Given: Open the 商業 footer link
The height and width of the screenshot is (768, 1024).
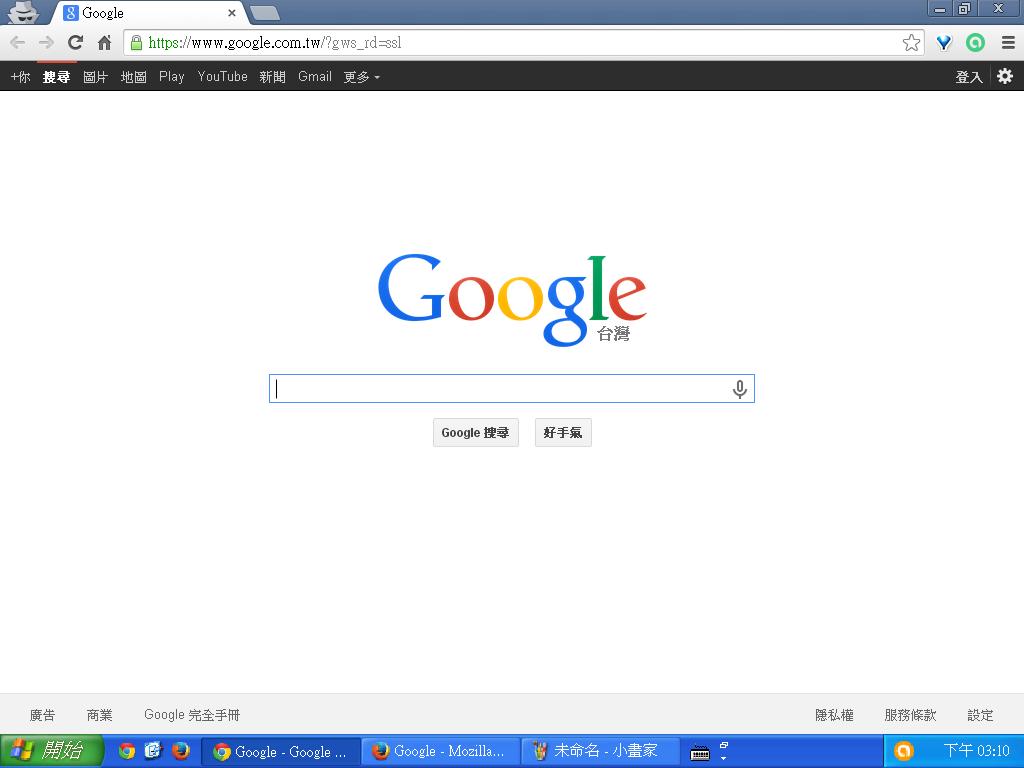Looking at the screenshot, I should [99, 715].
